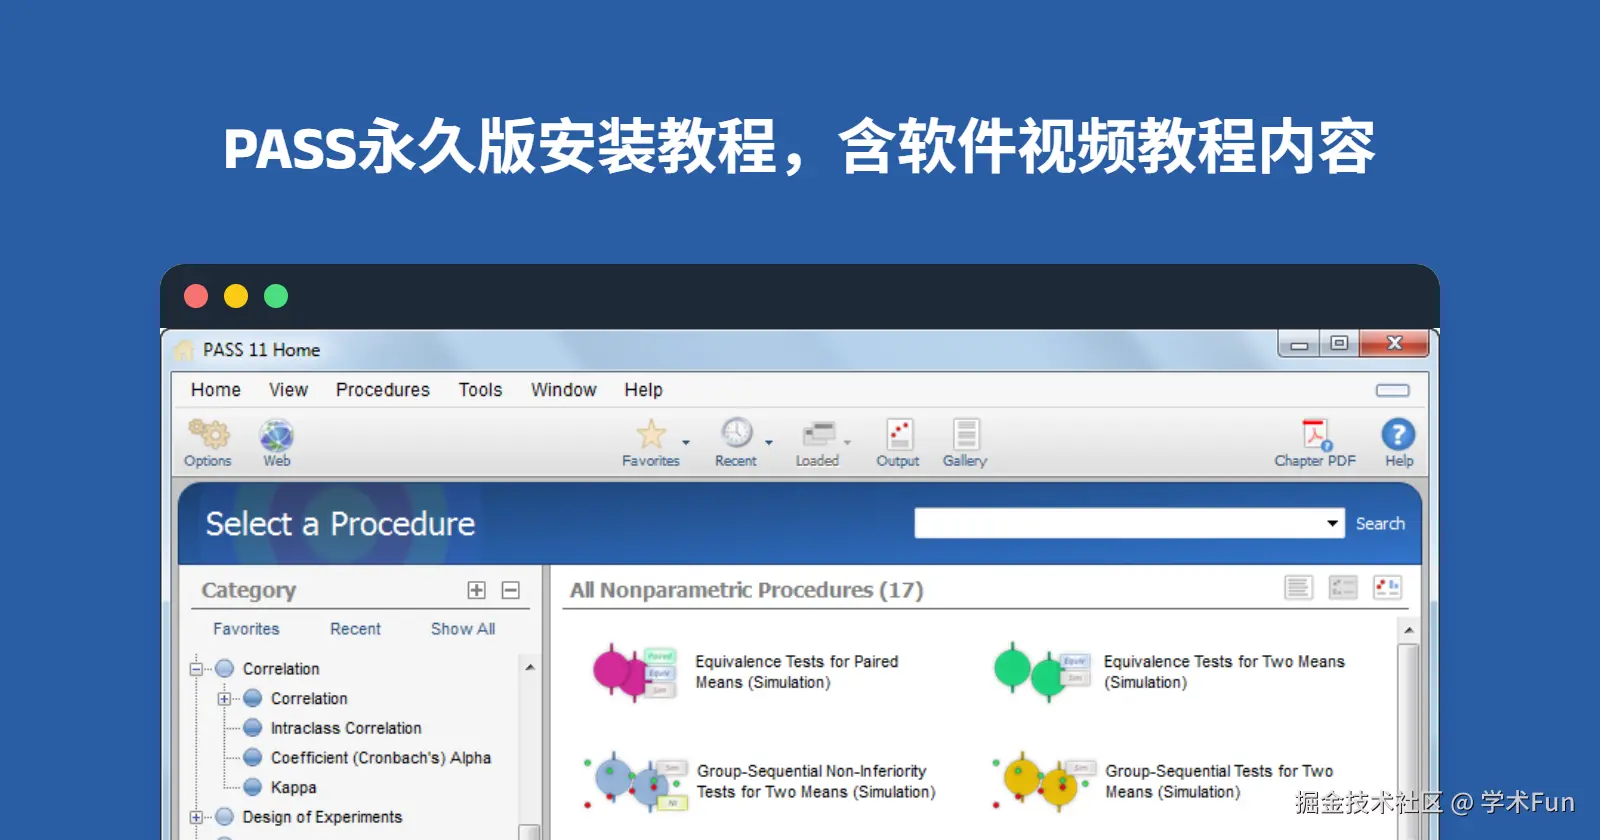This screenshot has width=1600, height=840.
Task: Click the PASS 11 Home title bar icon
Action: pyautogui.click(x=184, y=350)
